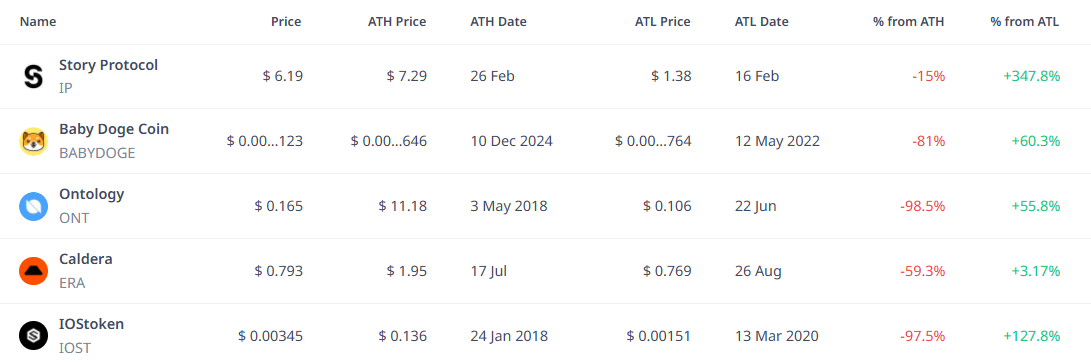Screen dimensions: 1091x364
Task: Sort by ATH Date column header
Action: 498,22
